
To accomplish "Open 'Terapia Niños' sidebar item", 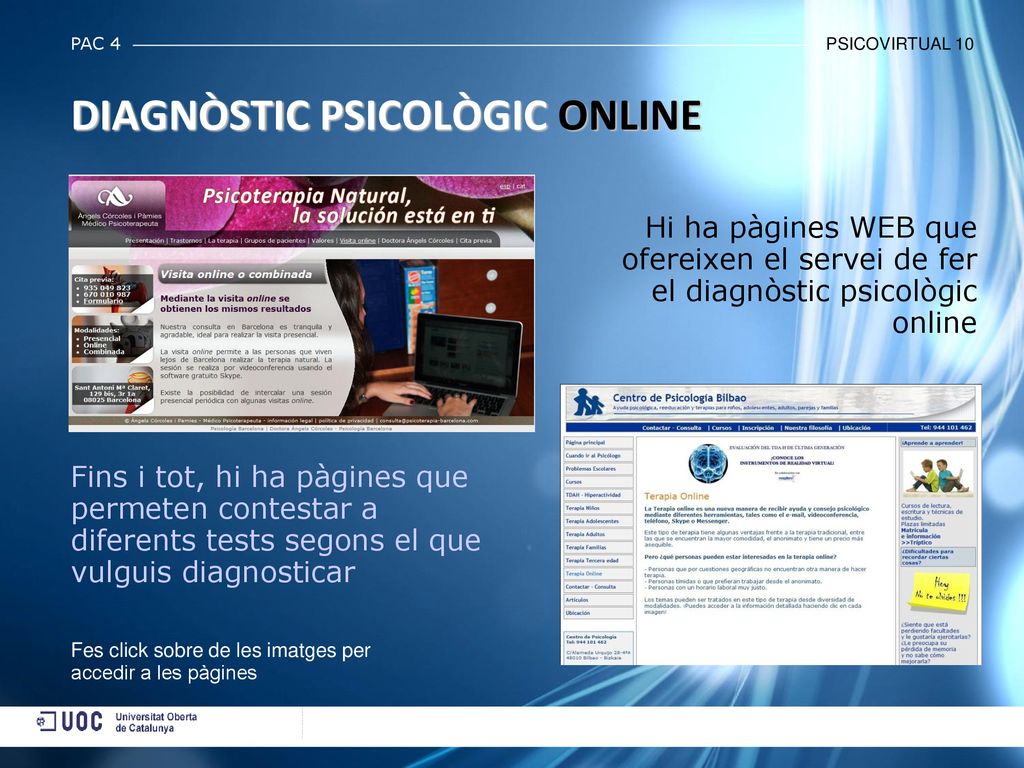I will (x=598, y=508).
